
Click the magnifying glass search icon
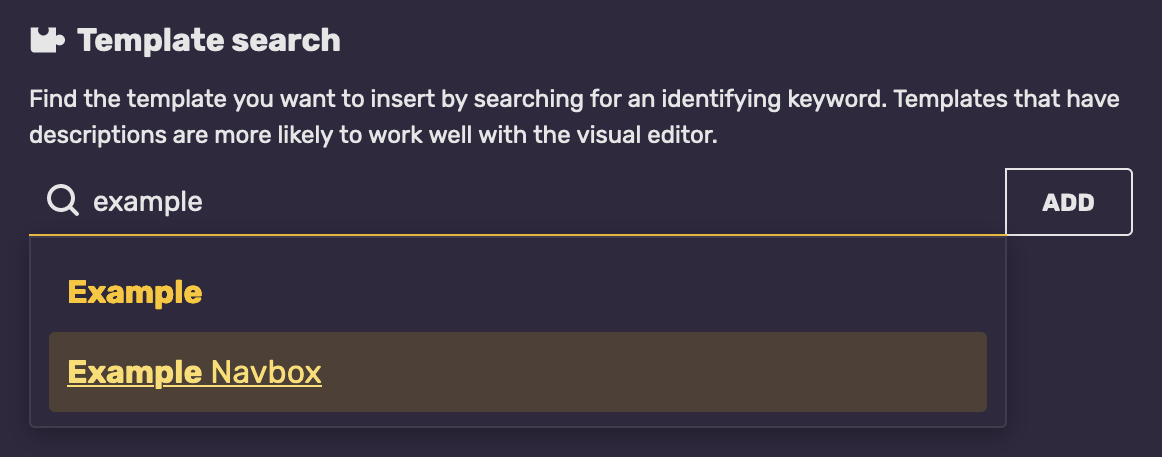pos(63,202)
